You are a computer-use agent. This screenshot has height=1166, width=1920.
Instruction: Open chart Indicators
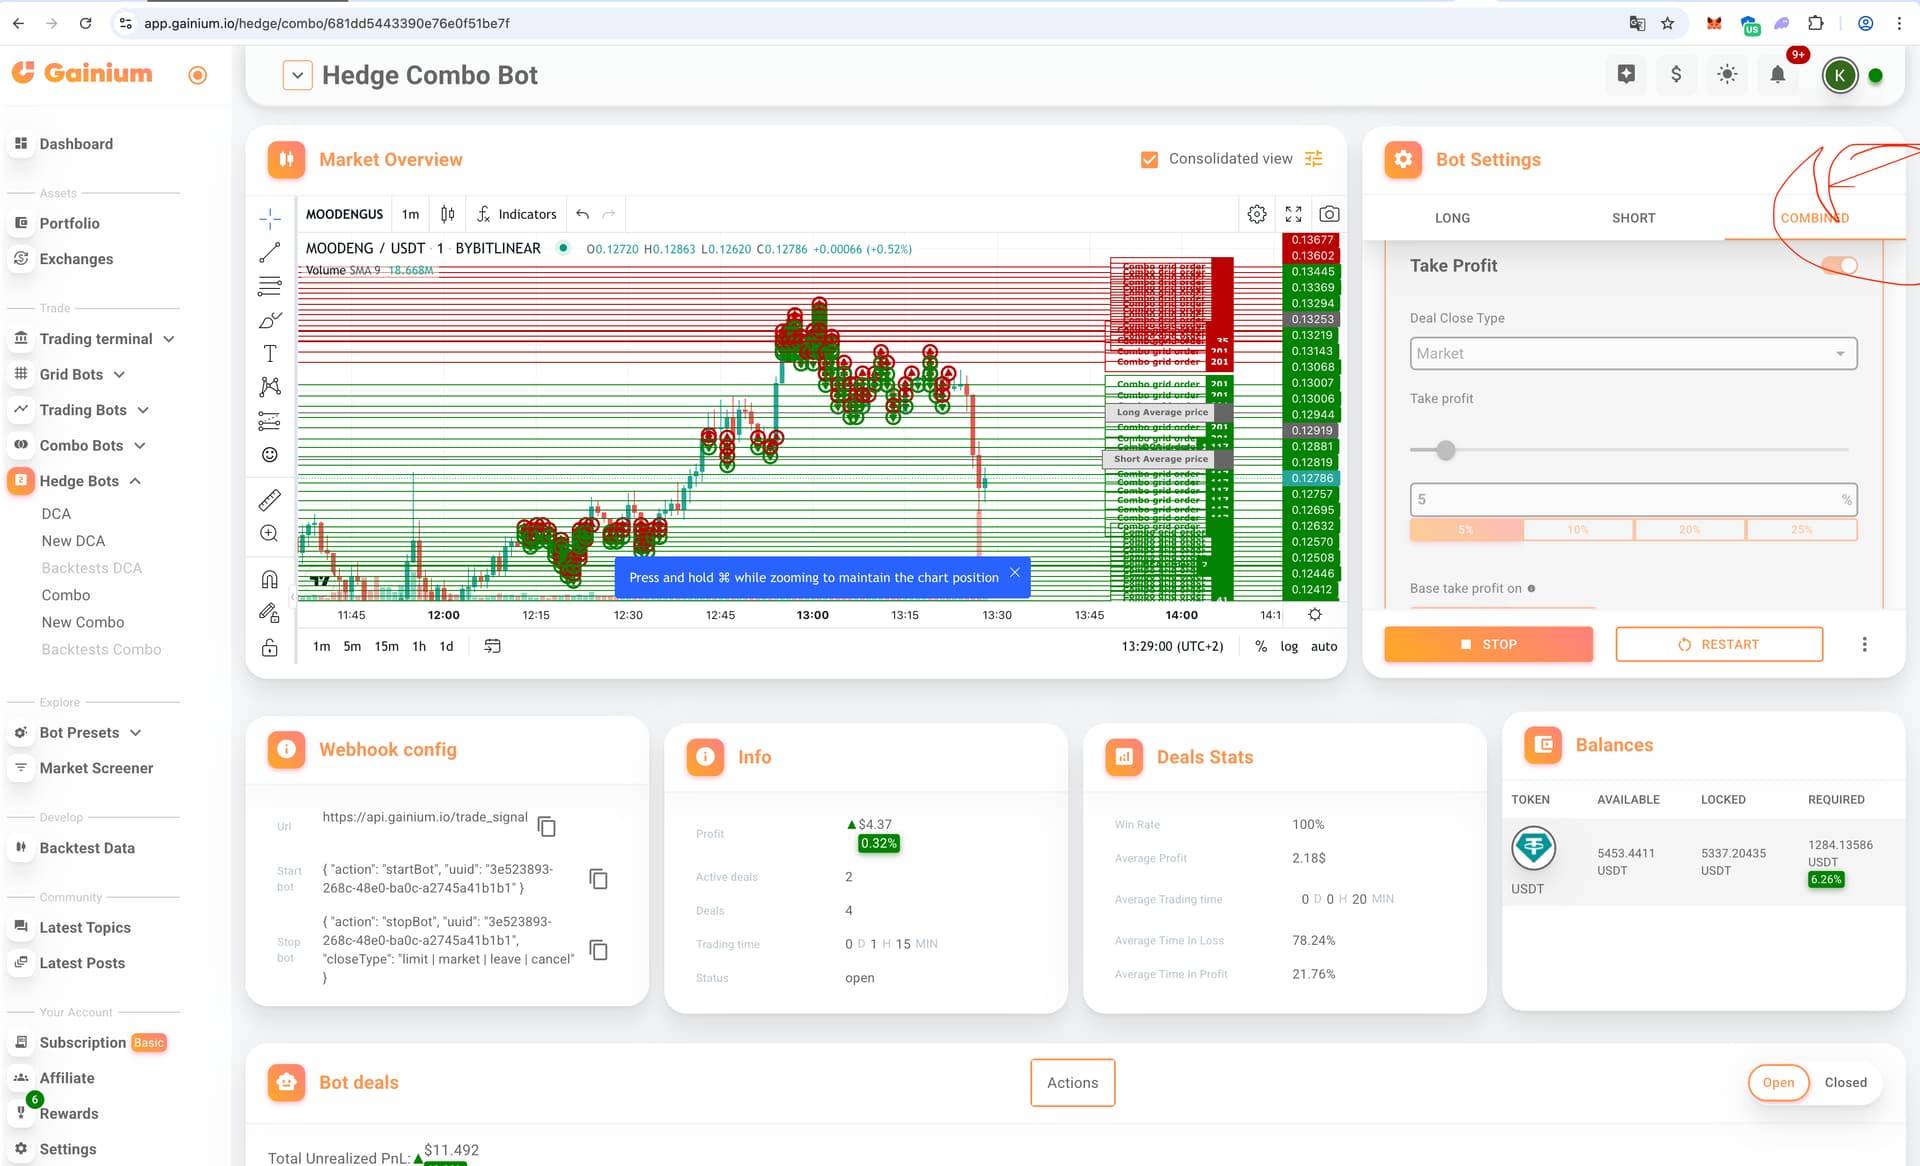[x=517, y=214]
